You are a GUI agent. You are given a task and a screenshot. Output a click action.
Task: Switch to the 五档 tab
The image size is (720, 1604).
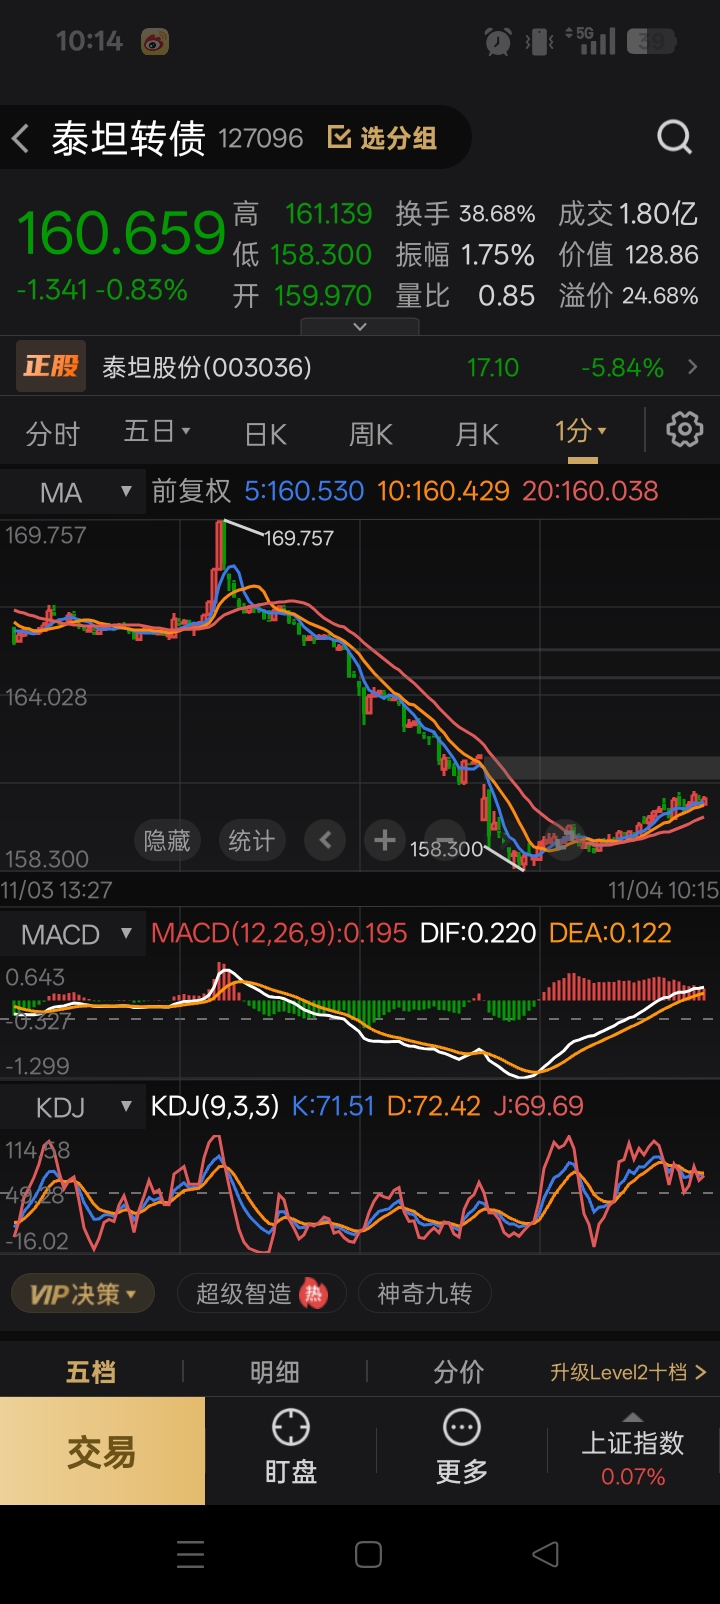(91, 1372)
